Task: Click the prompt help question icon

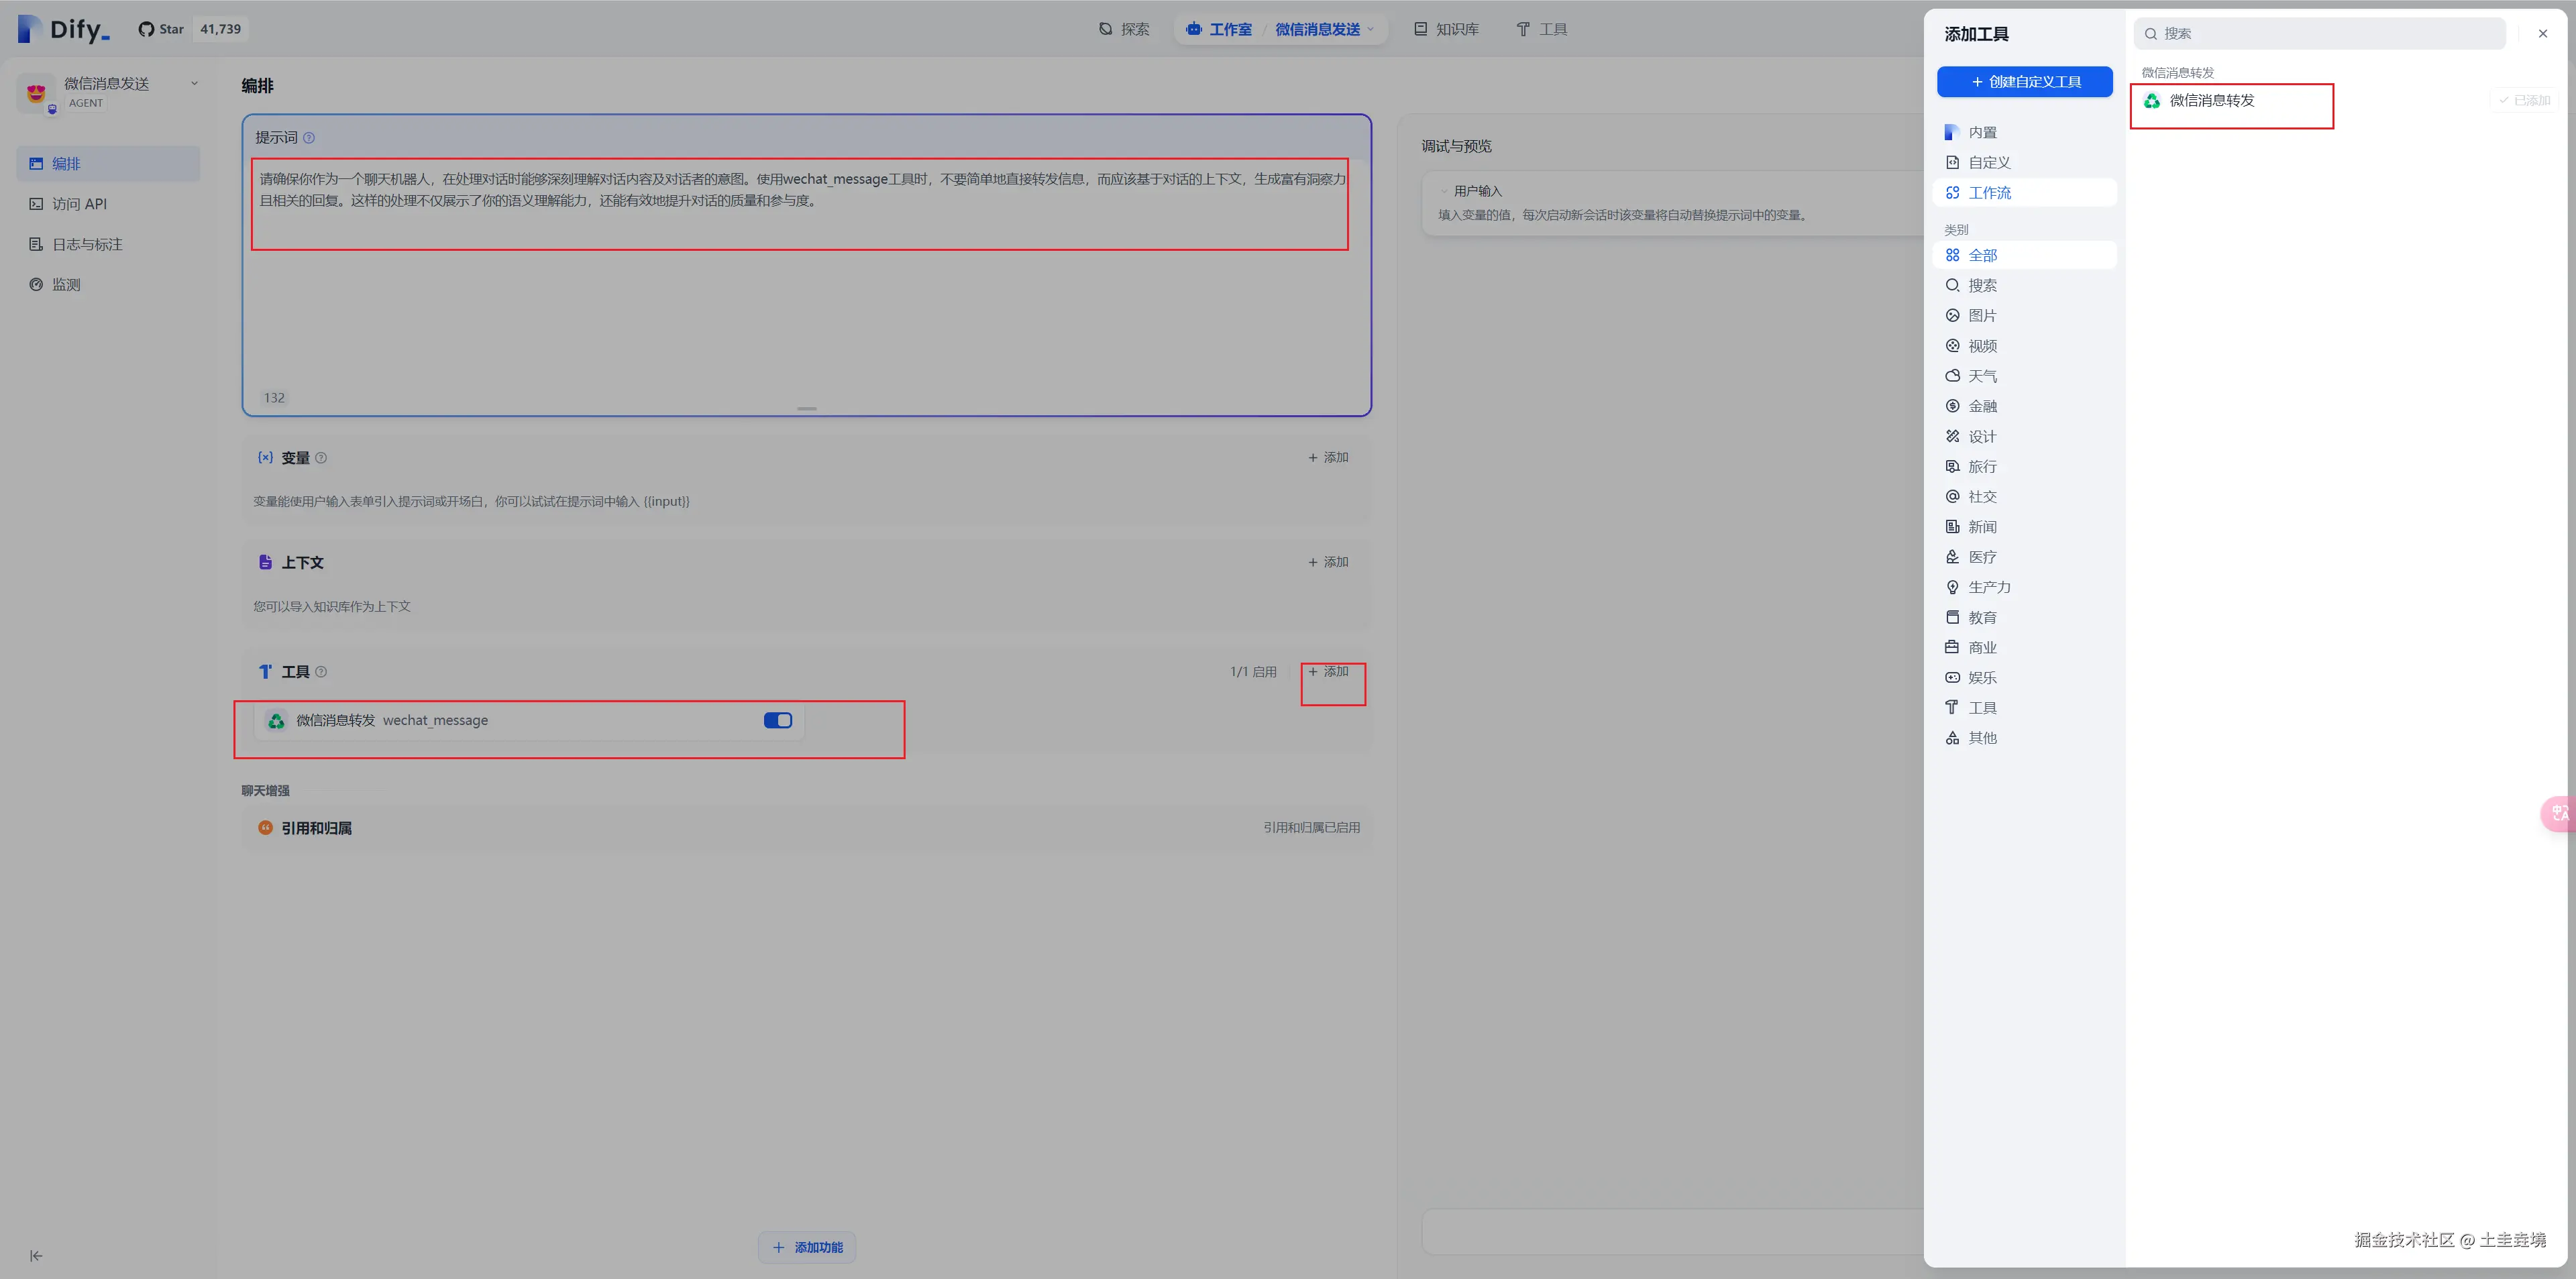Action: tap(309, 138)
